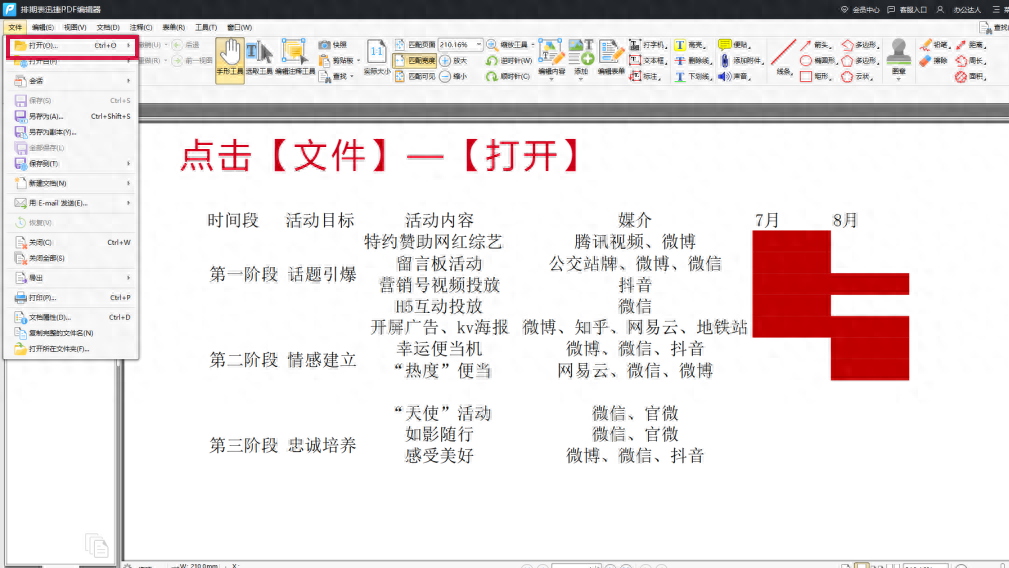Click the Zoom Out (缩小) button

pyautogui.click(x=453, y=76)
